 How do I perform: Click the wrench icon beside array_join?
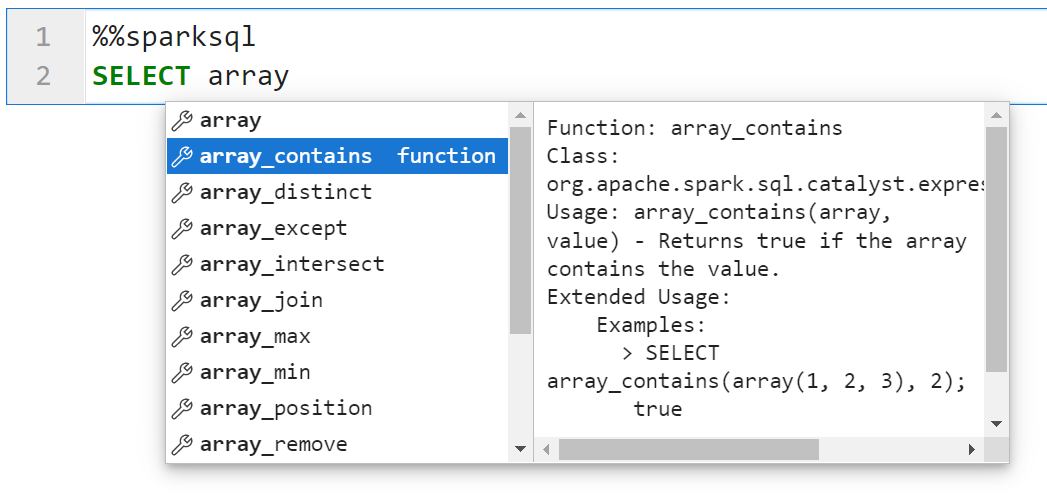tap(182, 301)
